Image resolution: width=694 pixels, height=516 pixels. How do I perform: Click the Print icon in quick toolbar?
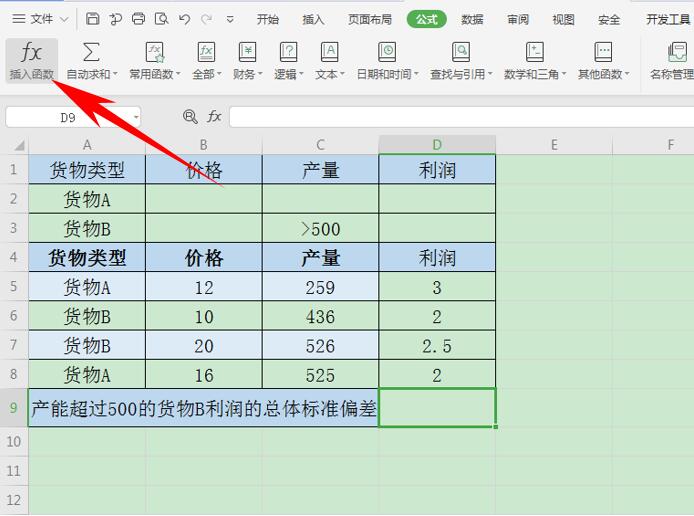139,19
